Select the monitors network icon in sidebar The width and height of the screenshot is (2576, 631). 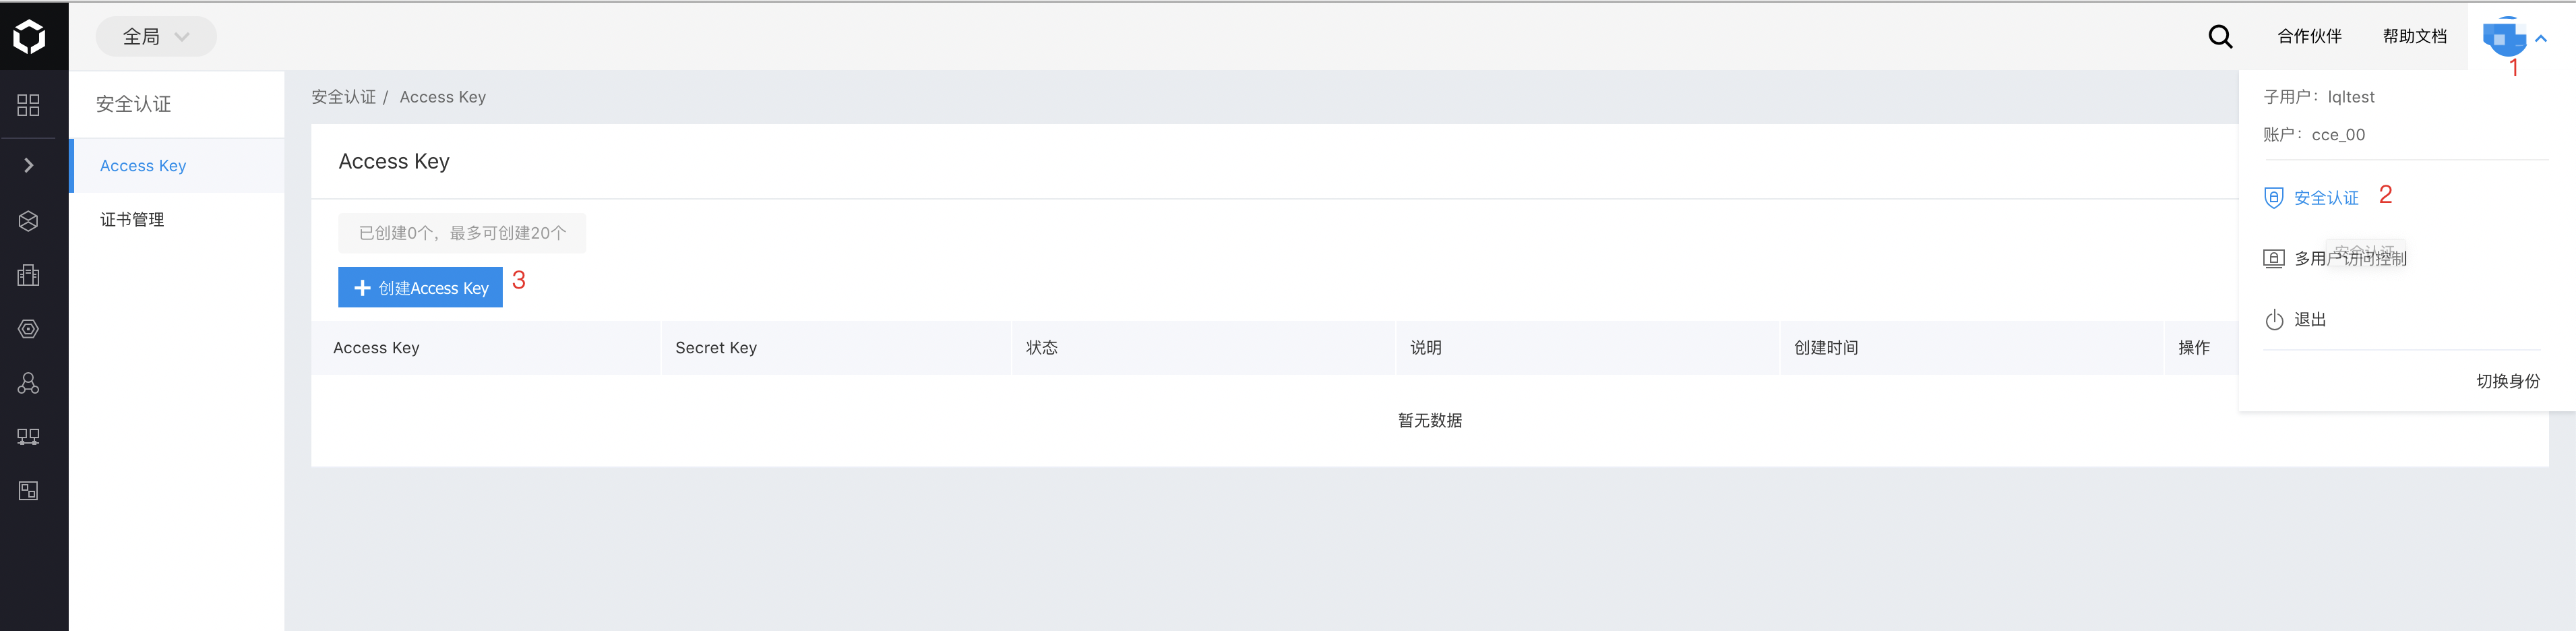click(x=28, y=437)
